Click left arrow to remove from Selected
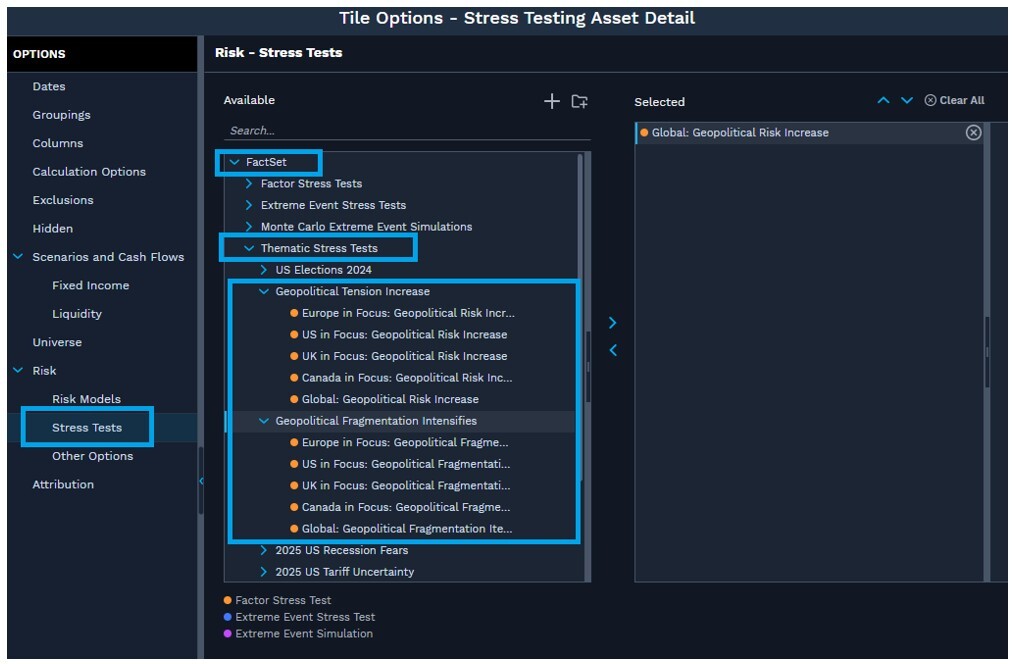This screenshot has height=664, width=1018. point(613,350)
